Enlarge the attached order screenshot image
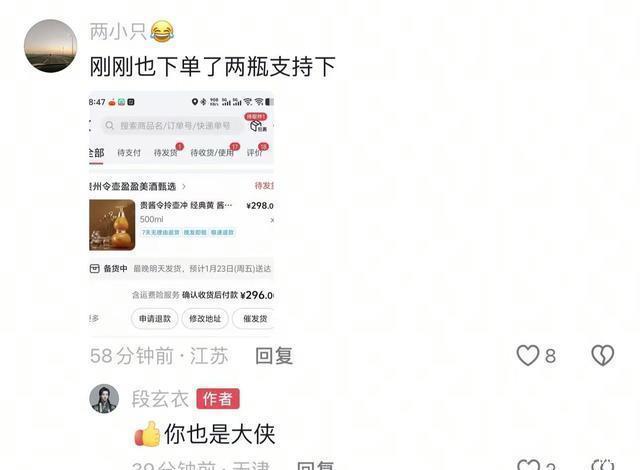 (181, 214)
